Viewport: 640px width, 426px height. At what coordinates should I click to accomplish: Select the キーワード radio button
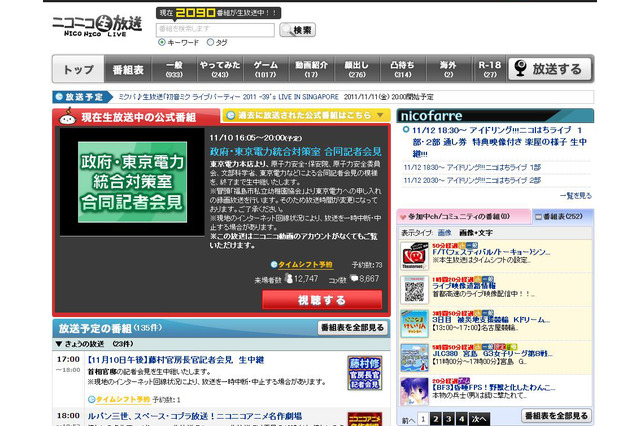pyautogui.click(x=162, y=42)
